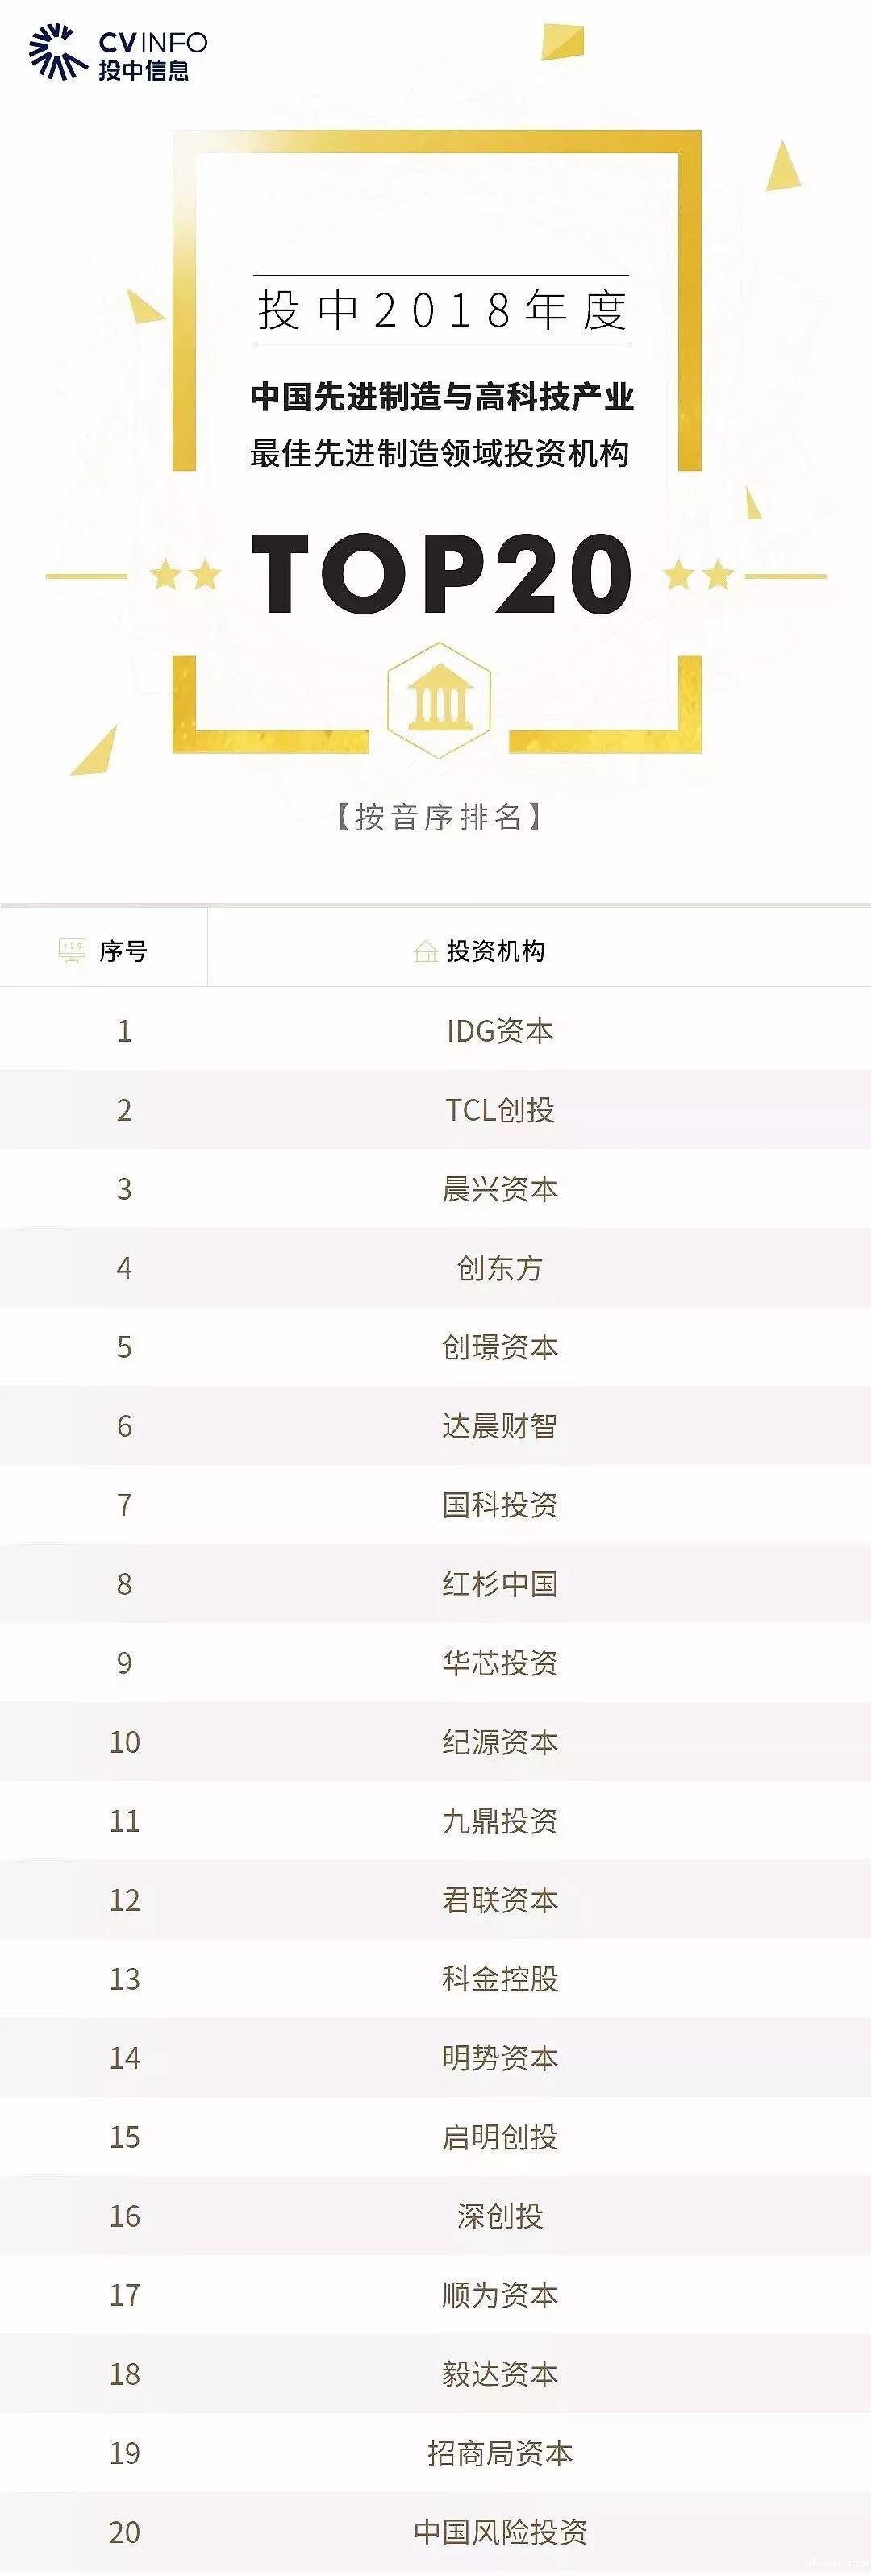
Task: Click the gold stars right of TOP20
Action: (698, 575)
